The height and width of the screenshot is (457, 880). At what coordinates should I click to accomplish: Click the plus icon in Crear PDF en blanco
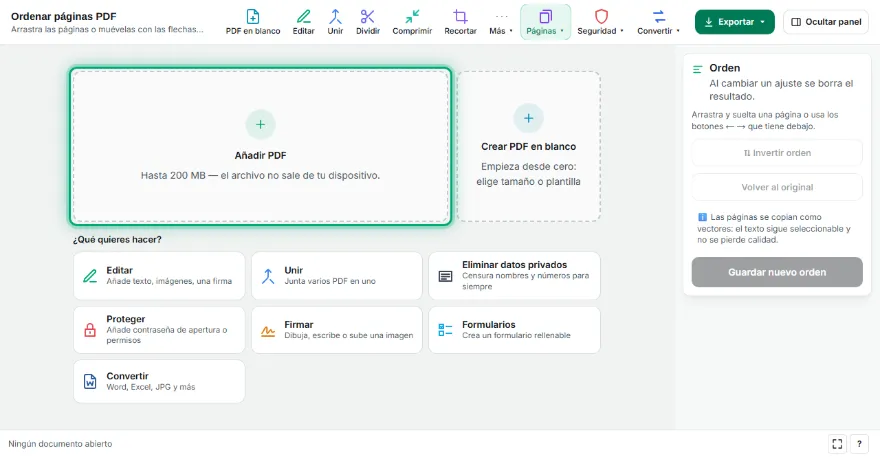529,118
